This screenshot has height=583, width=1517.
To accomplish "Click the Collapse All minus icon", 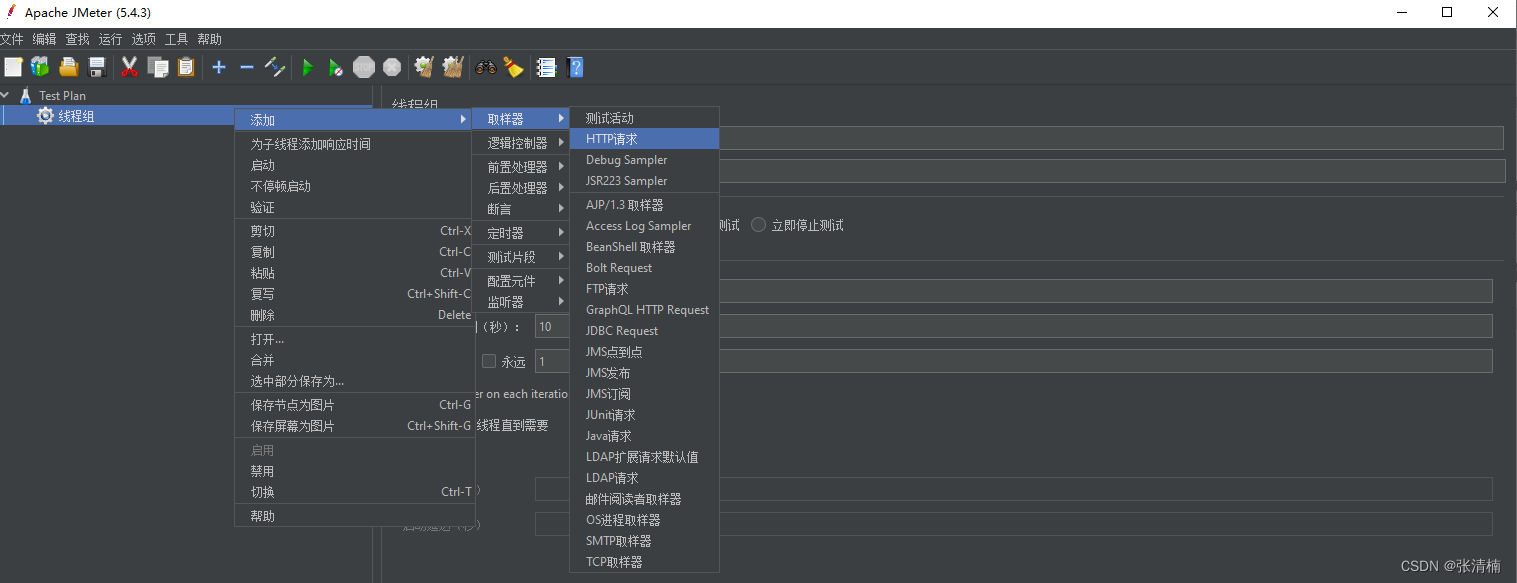I will [246, 67].
